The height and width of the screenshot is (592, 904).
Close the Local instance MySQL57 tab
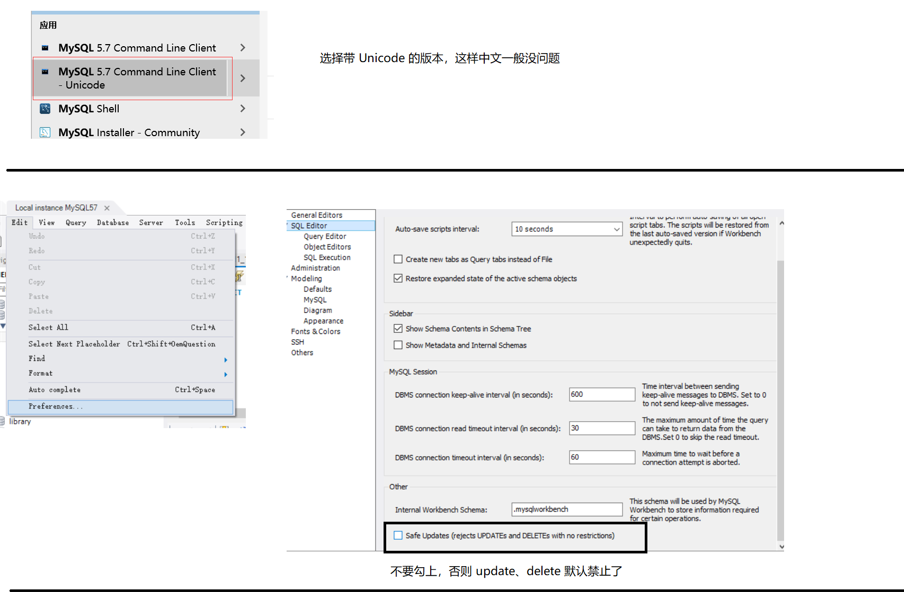[x=107, y=208]
